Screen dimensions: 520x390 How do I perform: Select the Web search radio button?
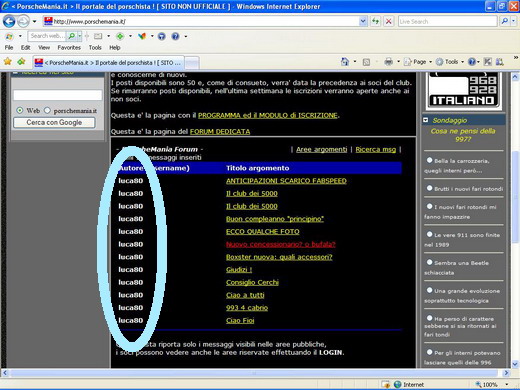pos(20,110)
